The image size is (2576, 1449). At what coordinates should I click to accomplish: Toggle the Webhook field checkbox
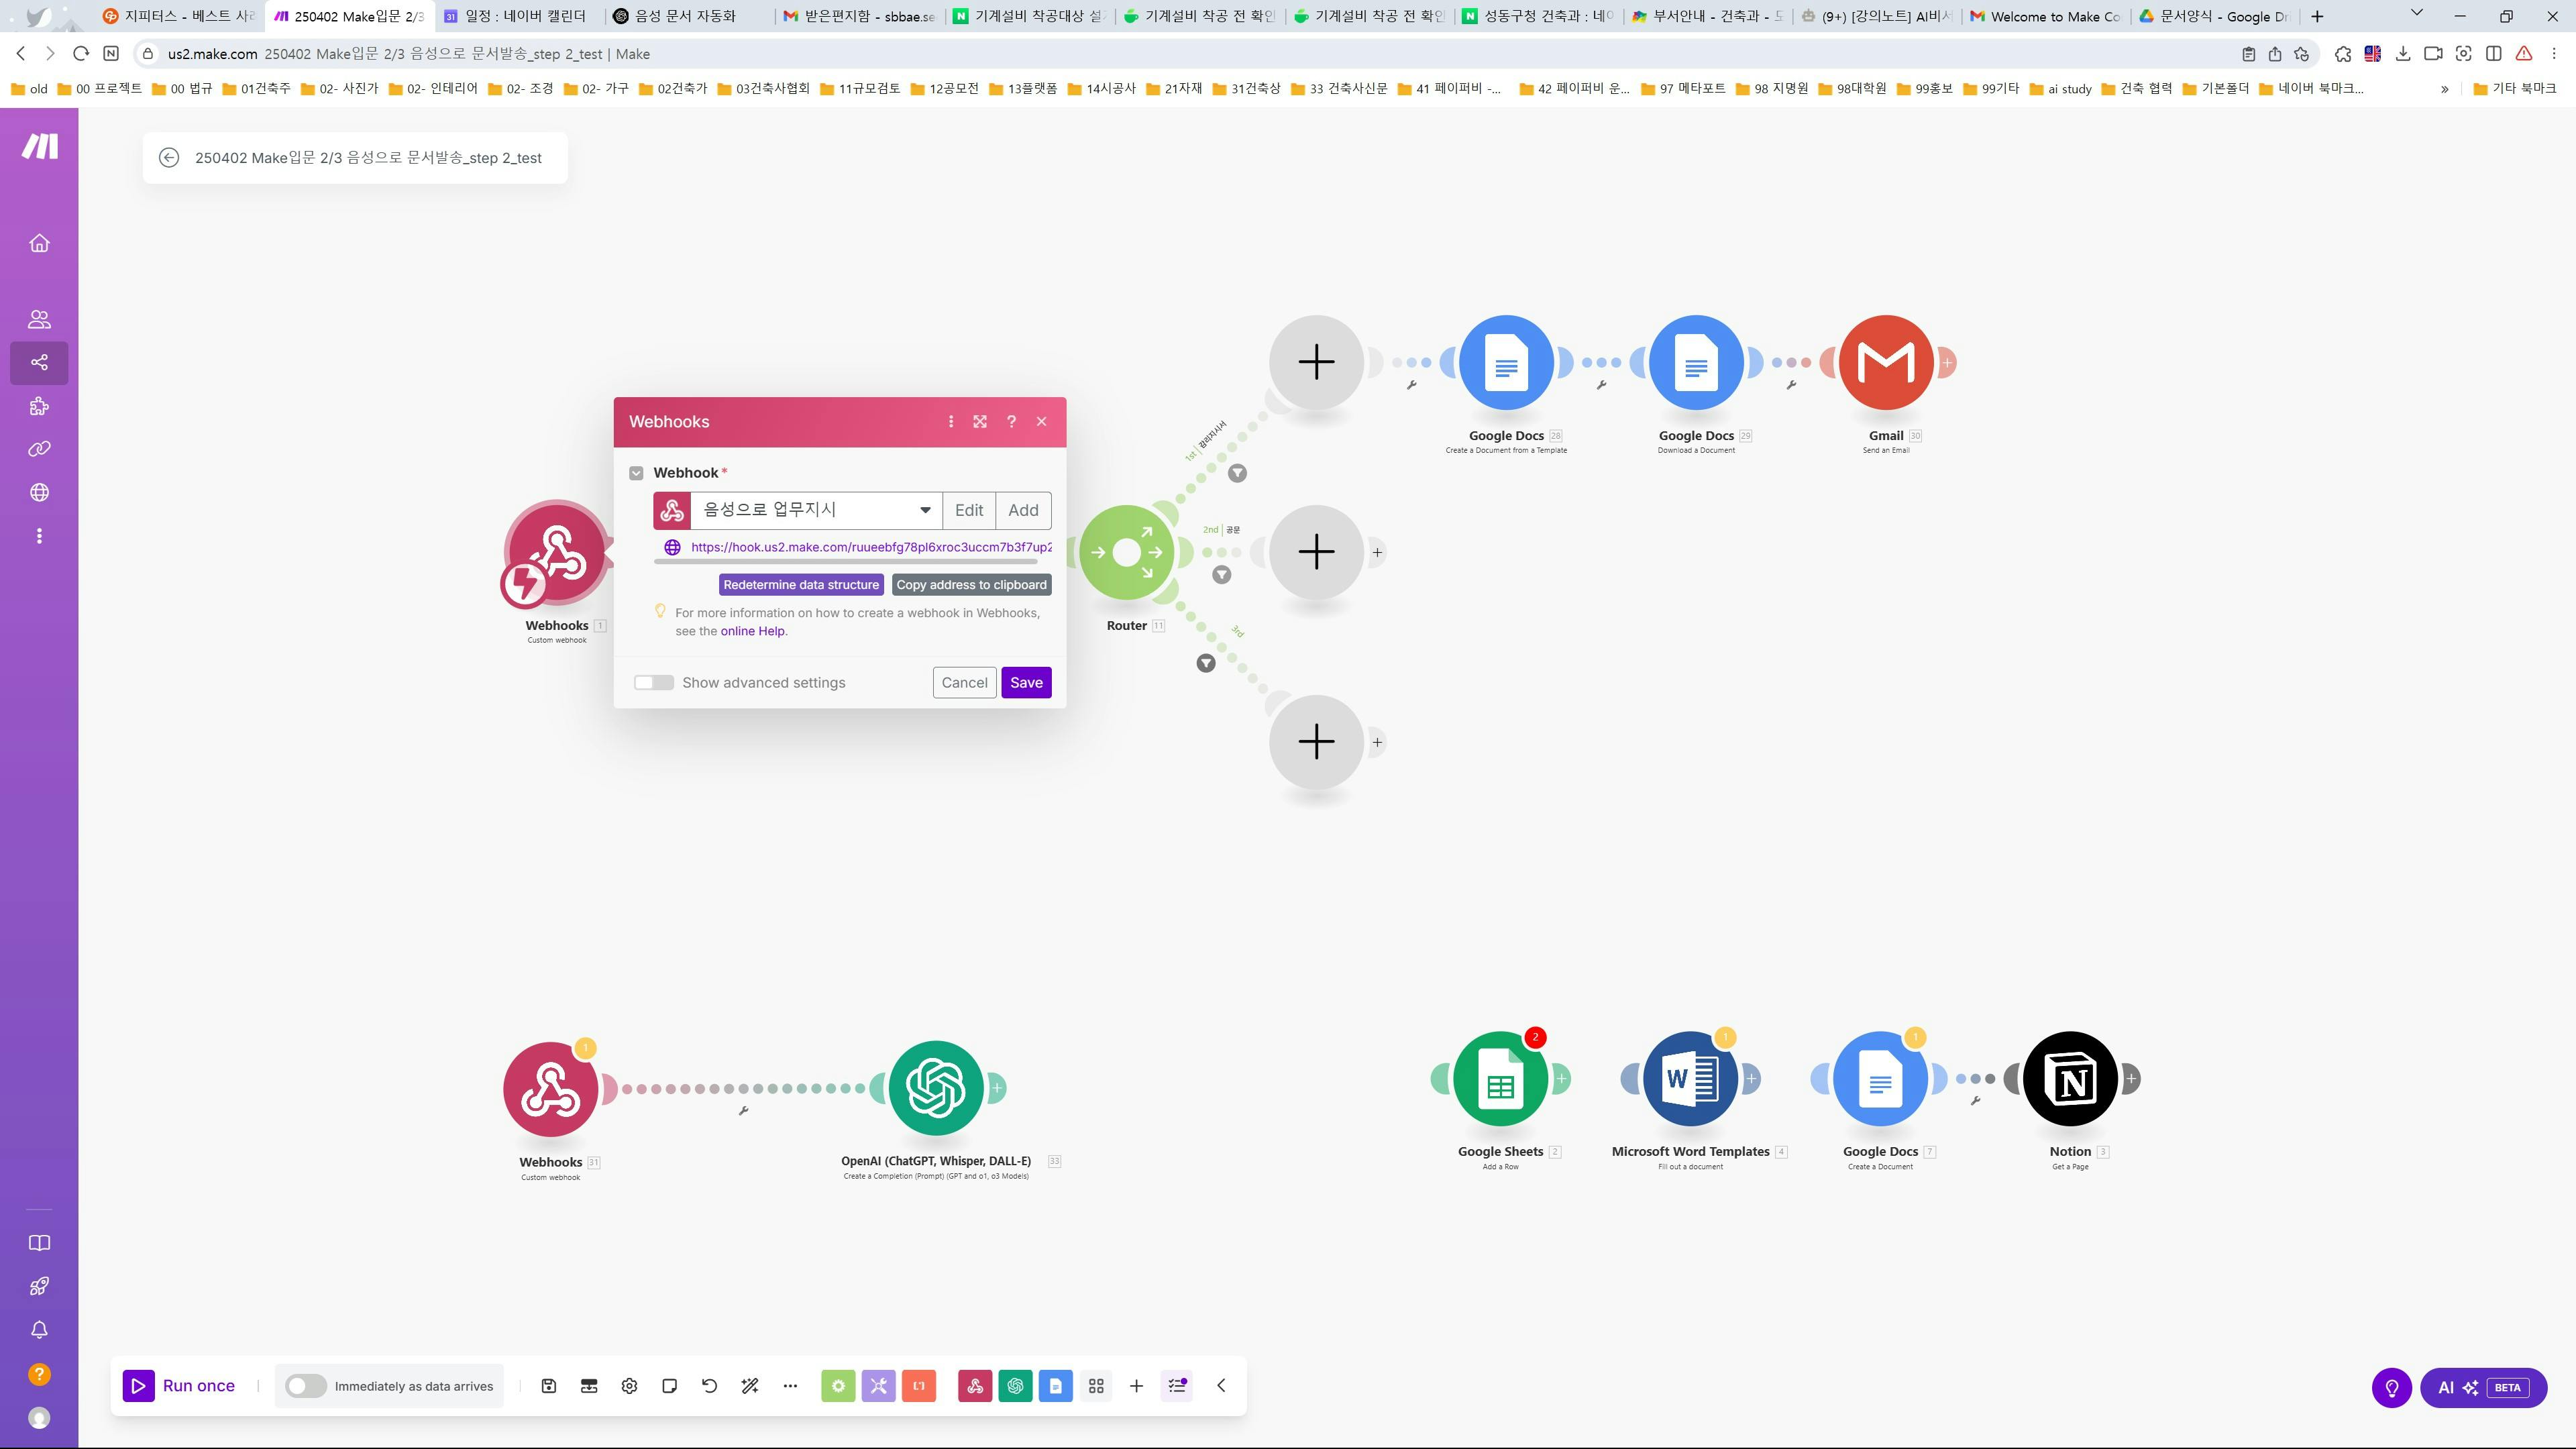[x=636, y=473]
